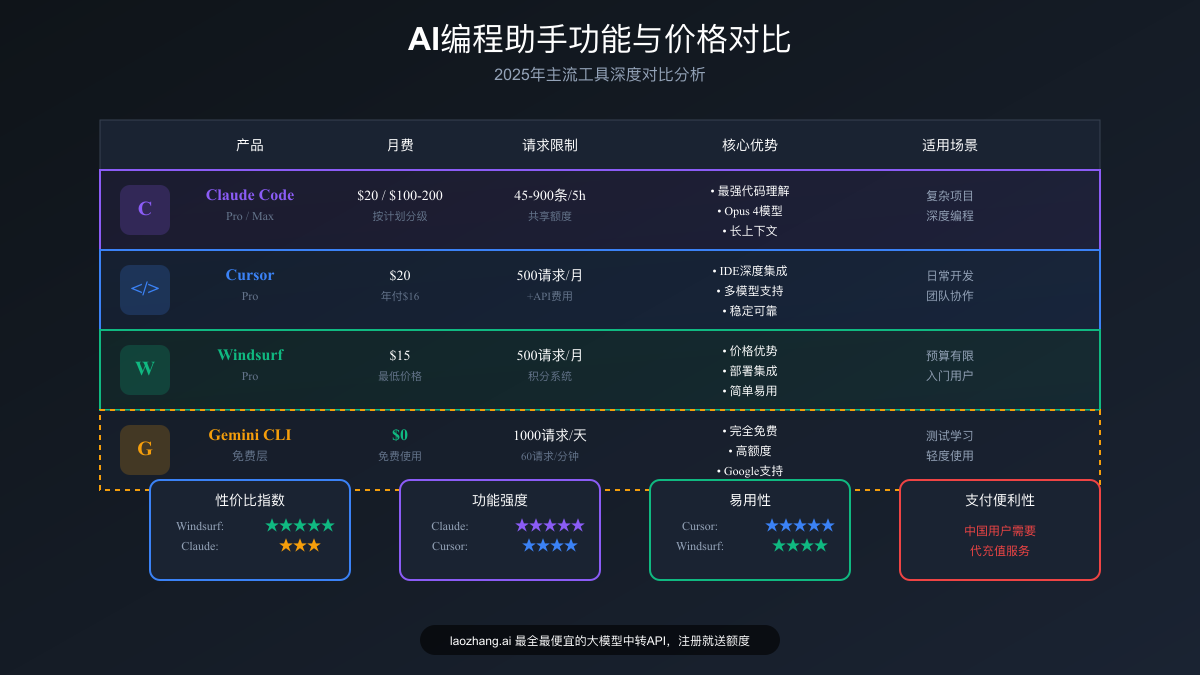The image size is (1200, 675).
Task: Select the 'Claude Code' product name
Action: 250,195
